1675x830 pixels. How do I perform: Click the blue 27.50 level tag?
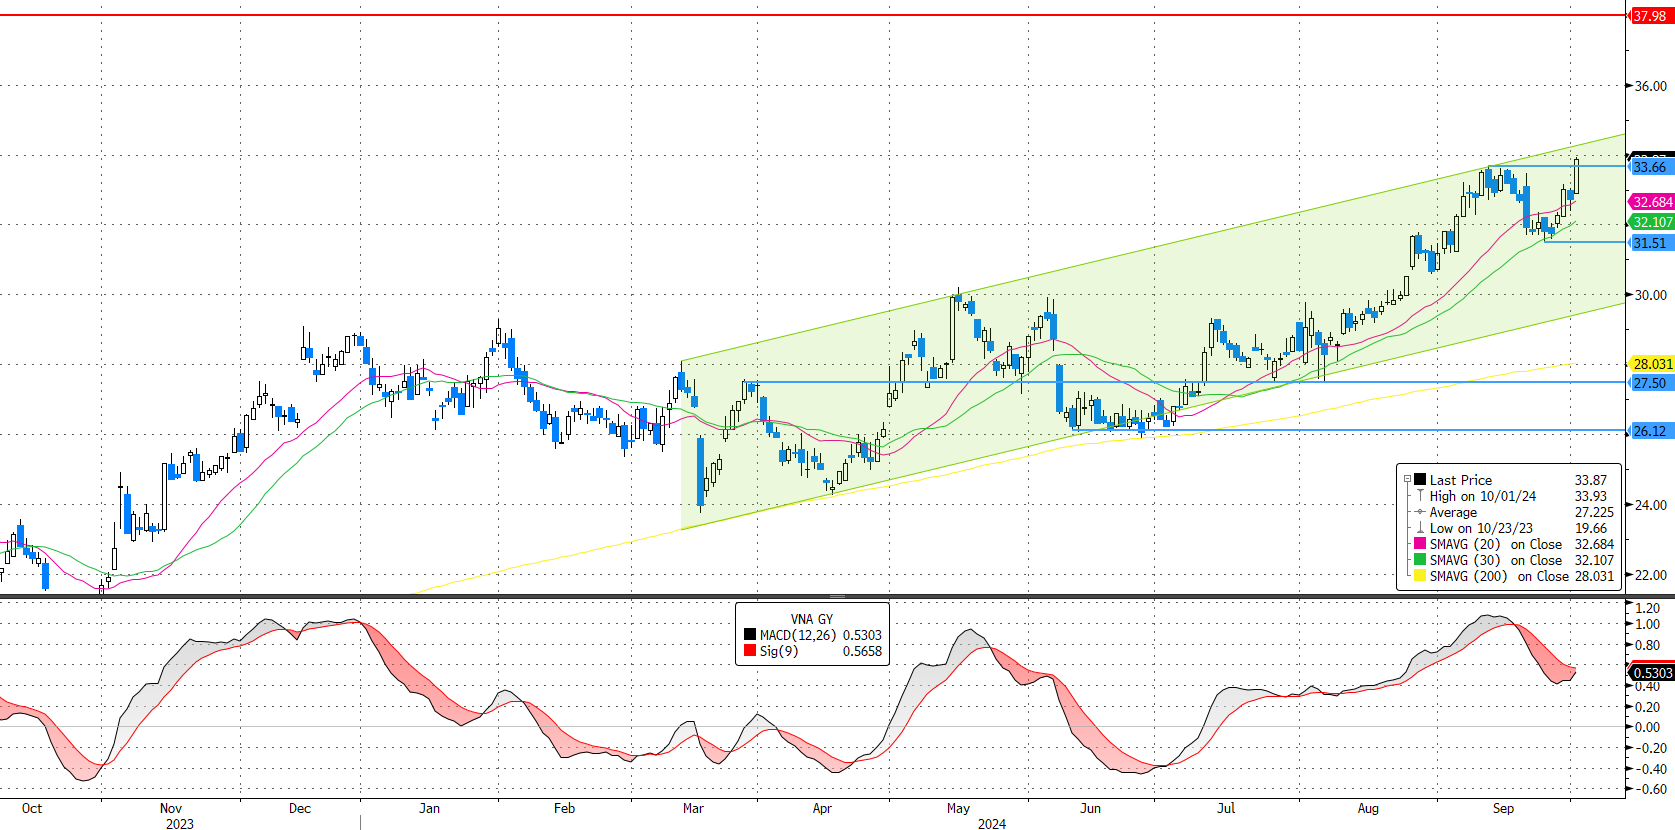coord(1651,383)
